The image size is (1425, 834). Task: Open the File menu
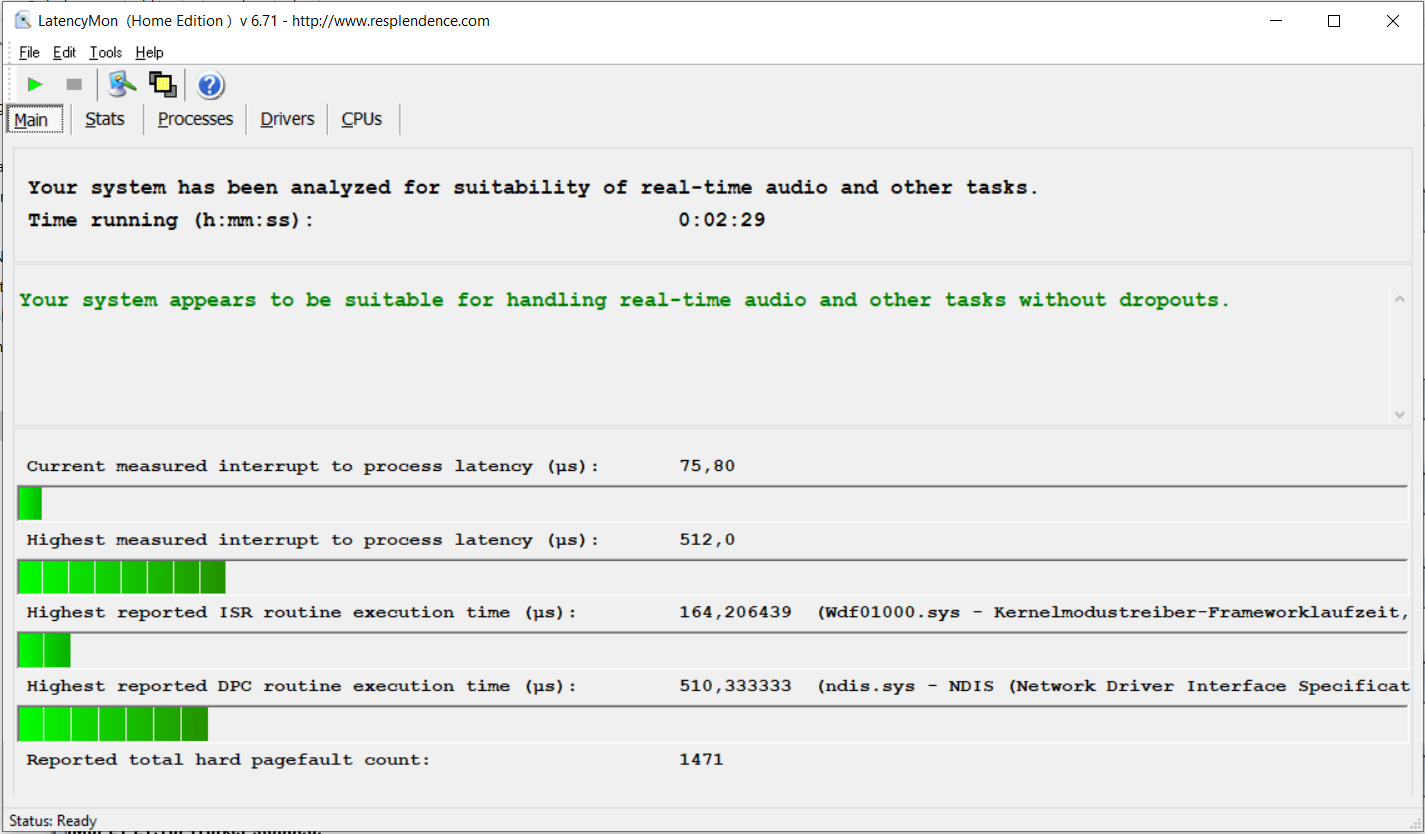(x=29, y=52)
